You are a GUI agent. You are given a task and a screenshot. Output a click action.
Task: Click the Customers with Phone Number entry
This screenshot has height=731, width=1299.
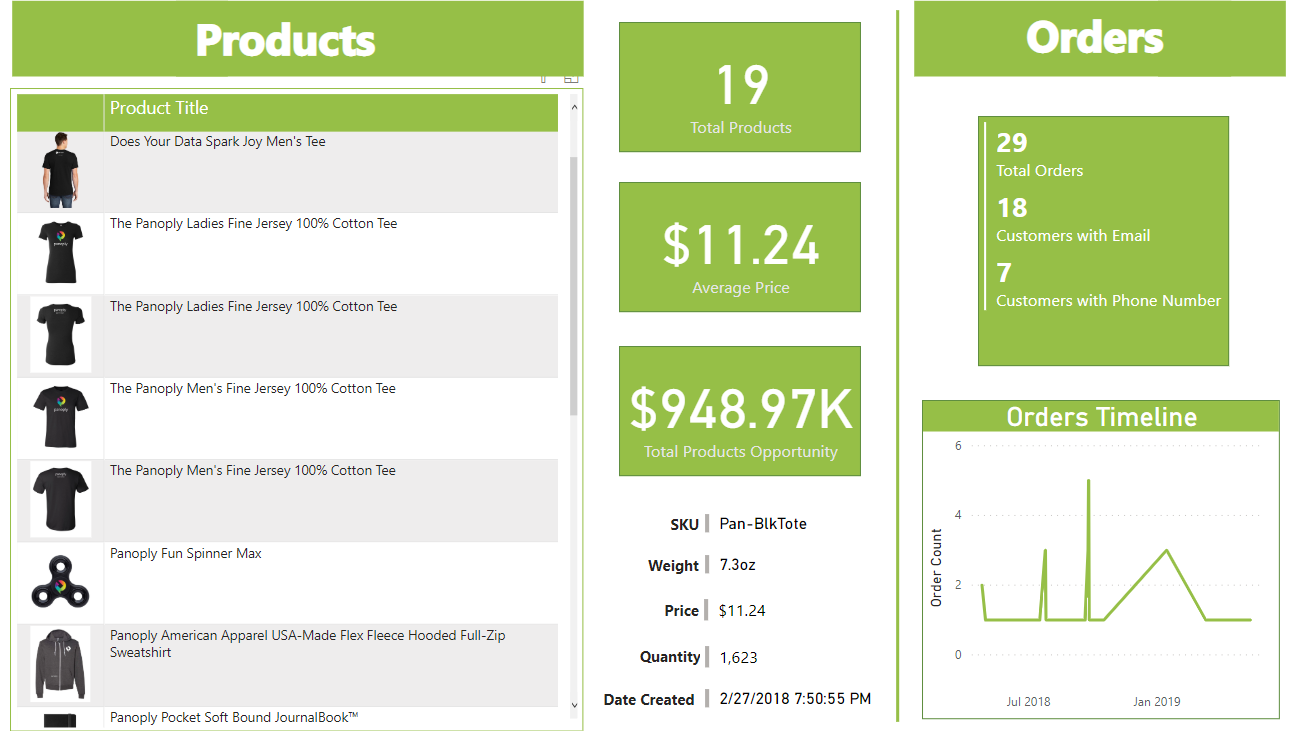(1108, 300)
